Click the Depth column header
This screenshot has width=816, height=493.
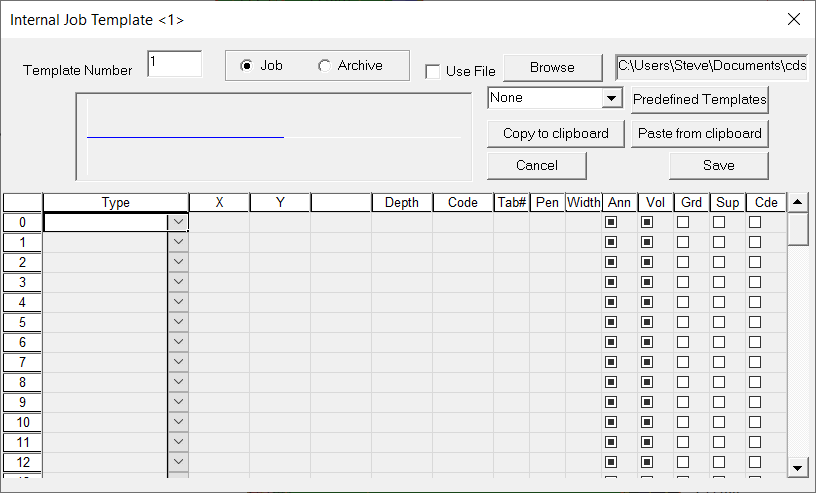pyautogui.click(x=402, y=203)
